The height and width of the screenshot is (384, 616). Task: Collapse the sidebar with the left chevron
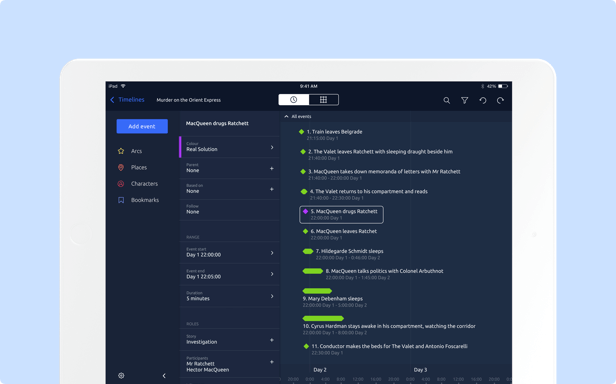click(x=164, y=375)
